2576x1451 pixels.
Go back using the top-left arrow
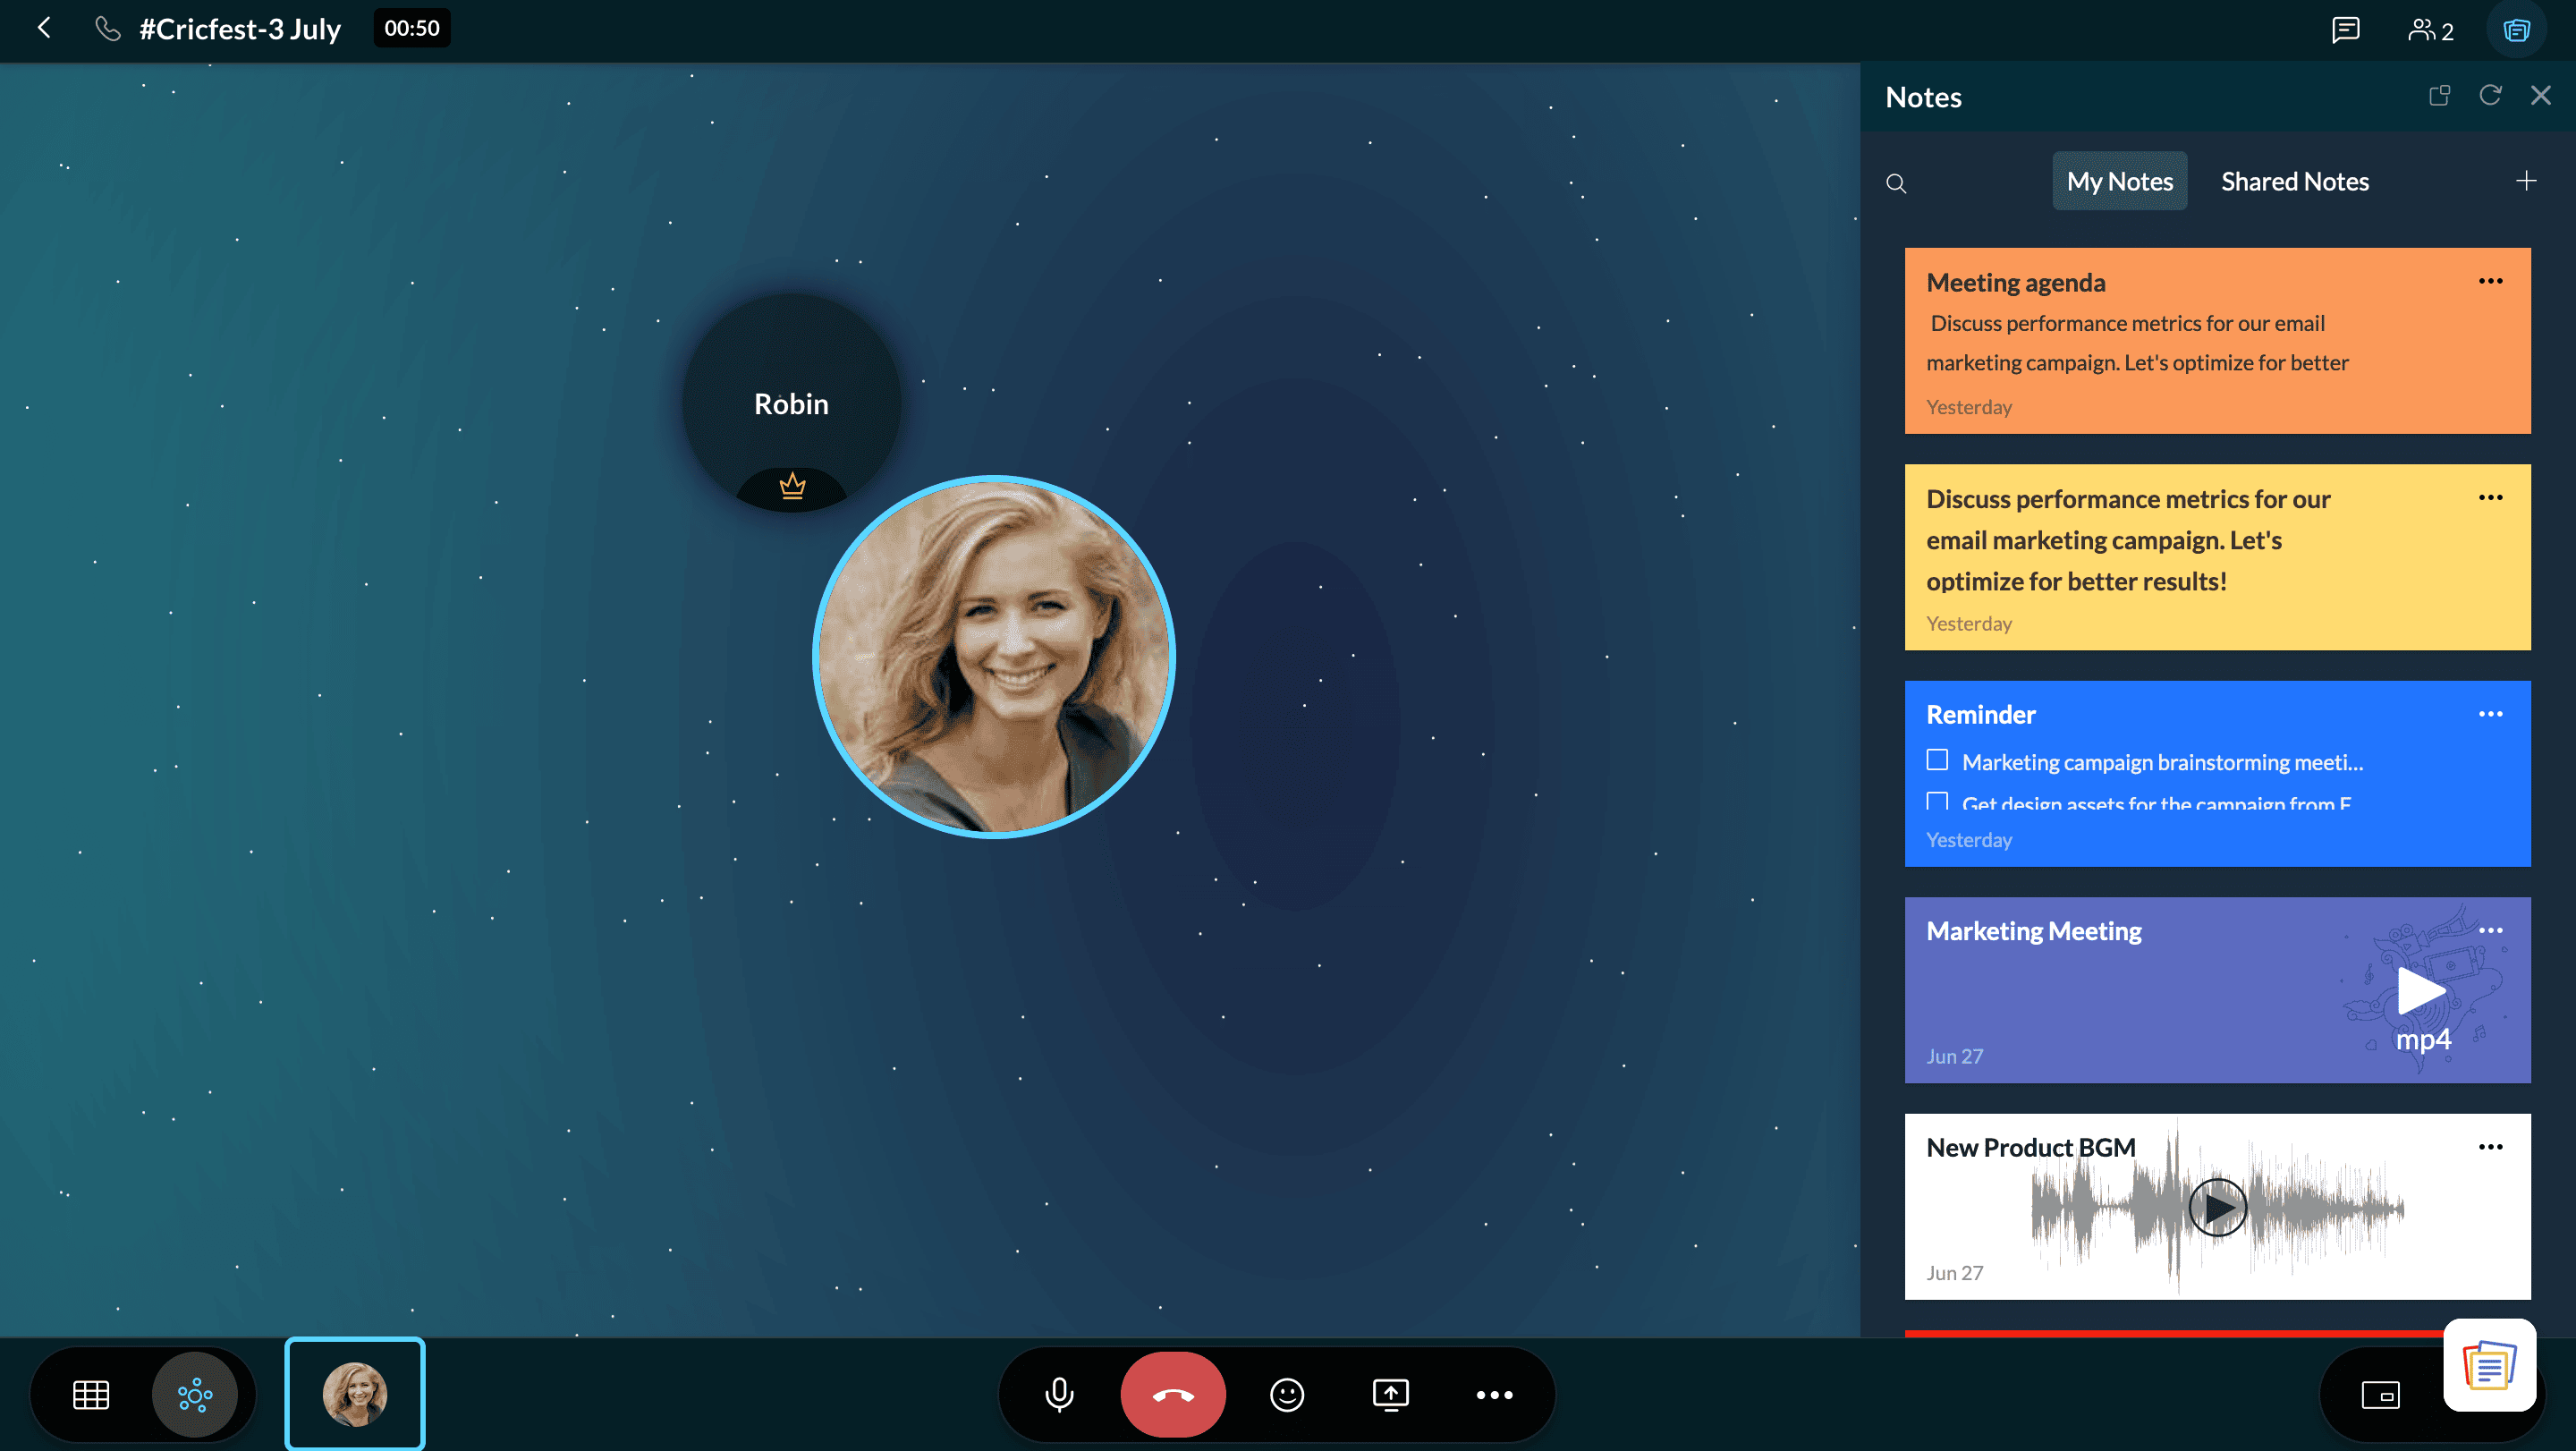(44, 28)
